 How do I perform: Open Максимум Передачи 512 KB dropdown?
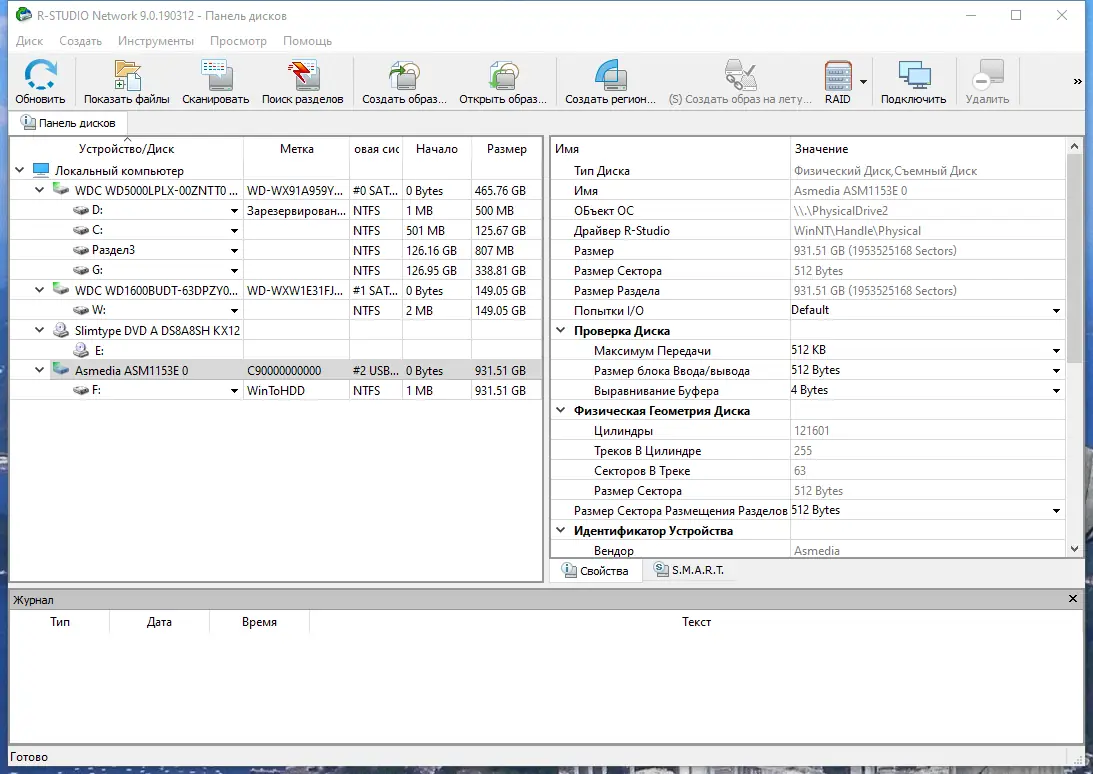pos(1056,351)
